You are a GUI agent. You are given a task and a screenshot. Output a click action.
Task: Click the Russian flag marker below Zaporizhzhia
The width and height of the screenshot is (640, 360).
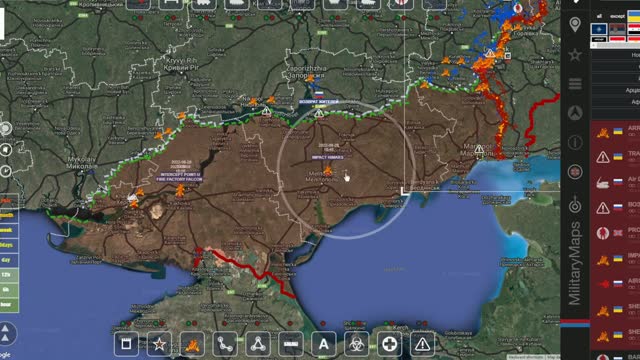pos(319,95)
